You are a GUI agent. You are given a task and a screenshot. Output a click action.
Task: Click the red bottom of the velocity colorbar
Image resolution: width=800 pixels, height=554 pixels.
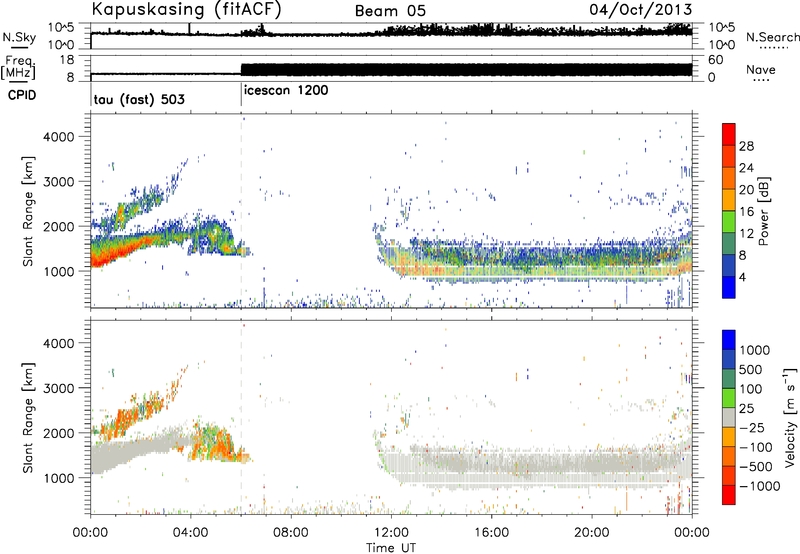(x=729, y=495)
